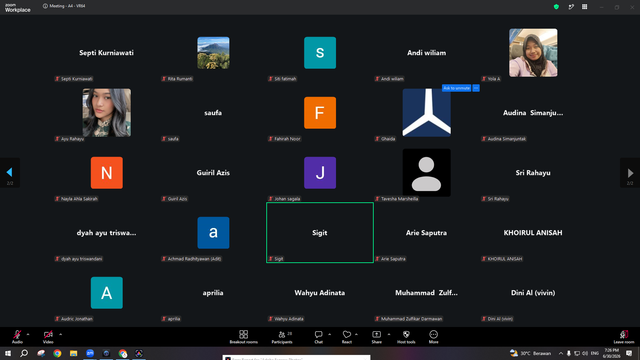Open the More options menu
Screen dimensions: 640x360
tap(433, 337)
